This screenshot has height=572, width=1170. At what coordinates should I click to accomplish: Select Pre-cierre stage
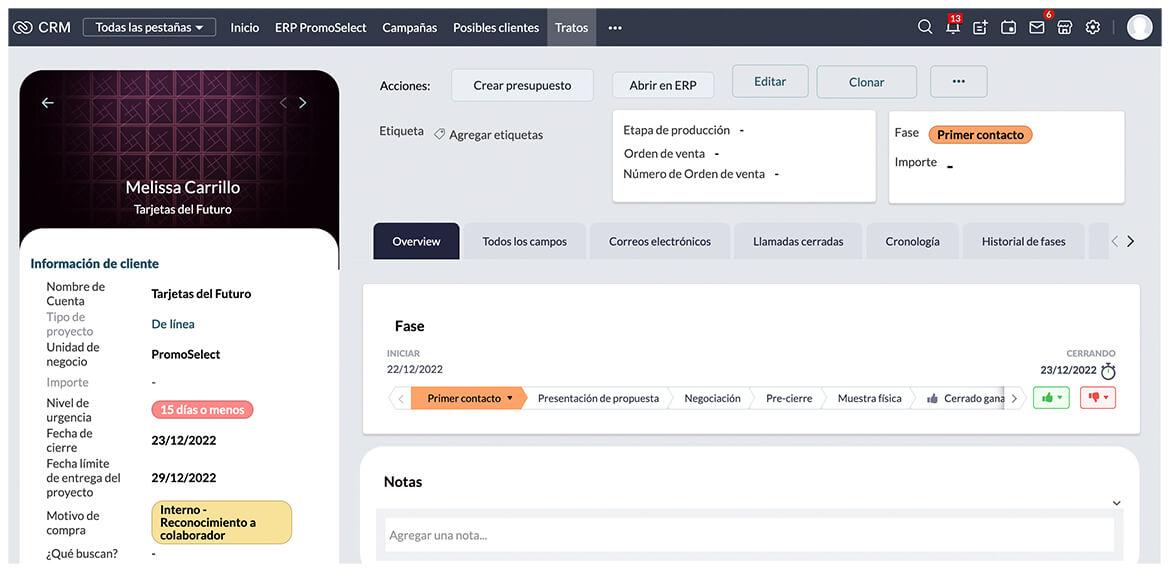(x=789, y=398)
